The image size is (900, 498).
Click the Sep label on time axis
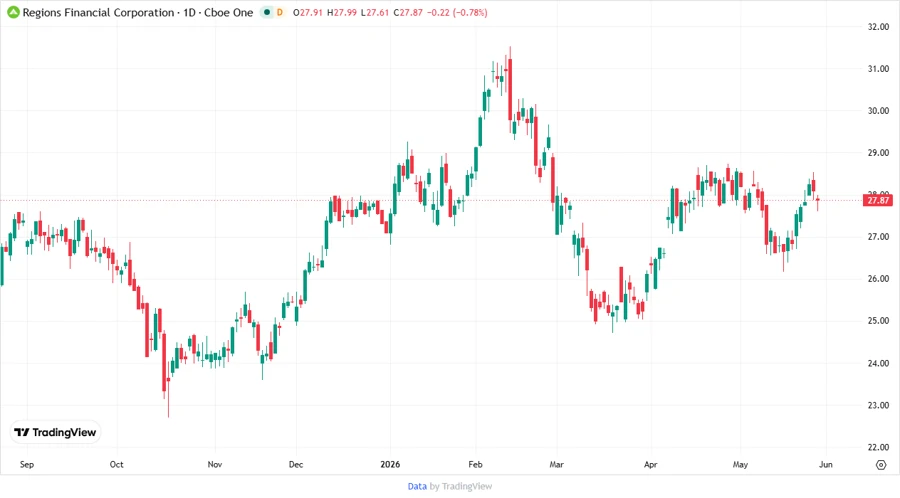26,464
